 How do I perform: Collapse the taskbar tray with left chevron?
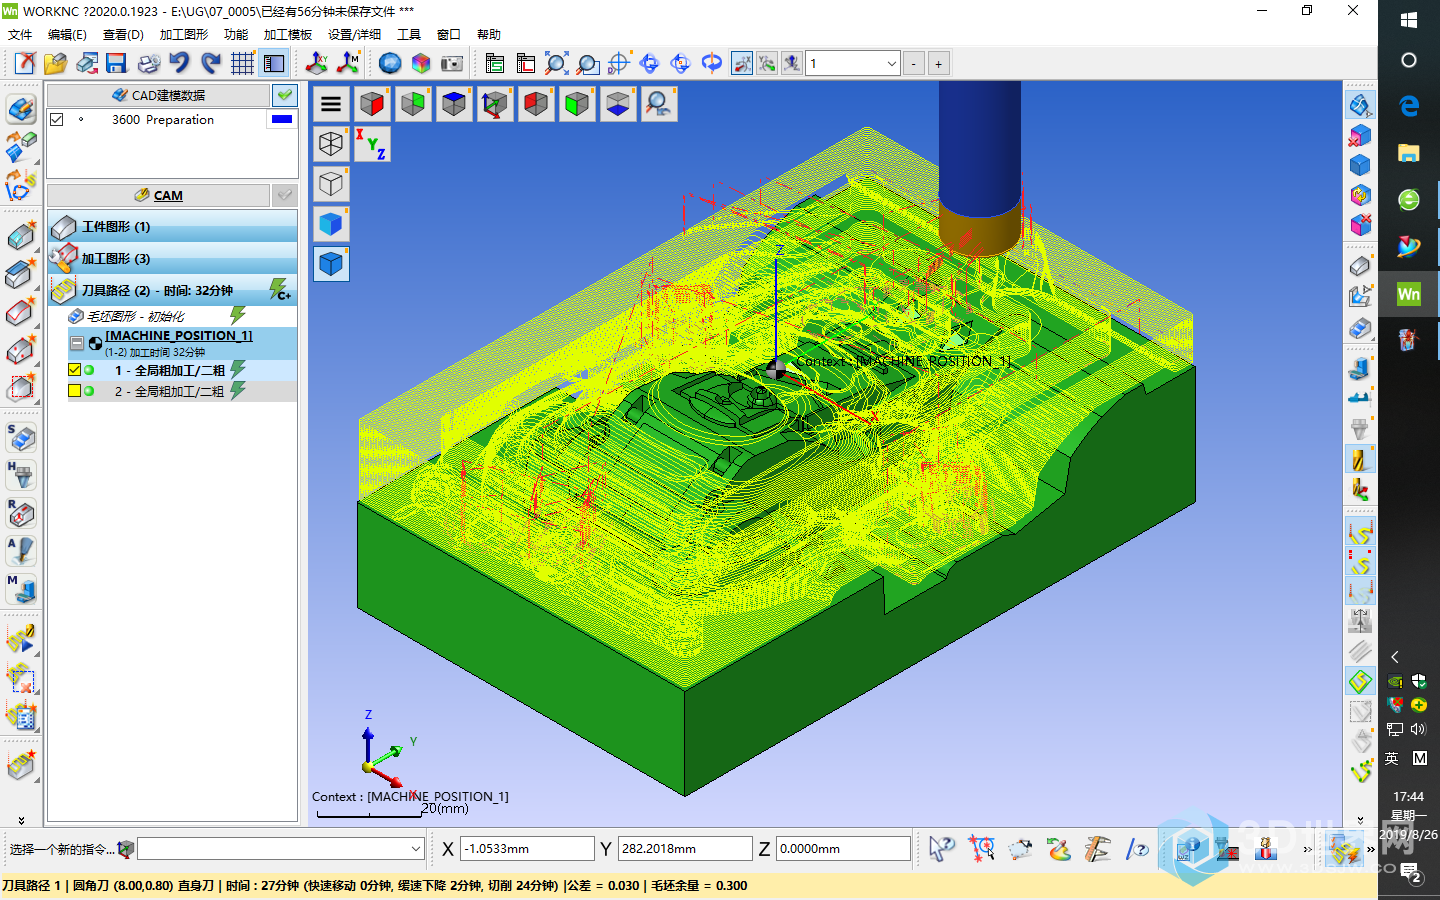[x=1395, y=657]
